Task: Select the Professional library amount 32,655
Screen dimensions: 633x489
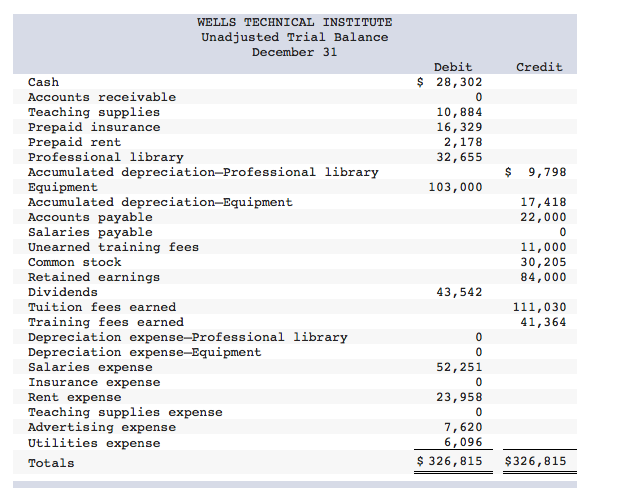Action: click(459, 157)
